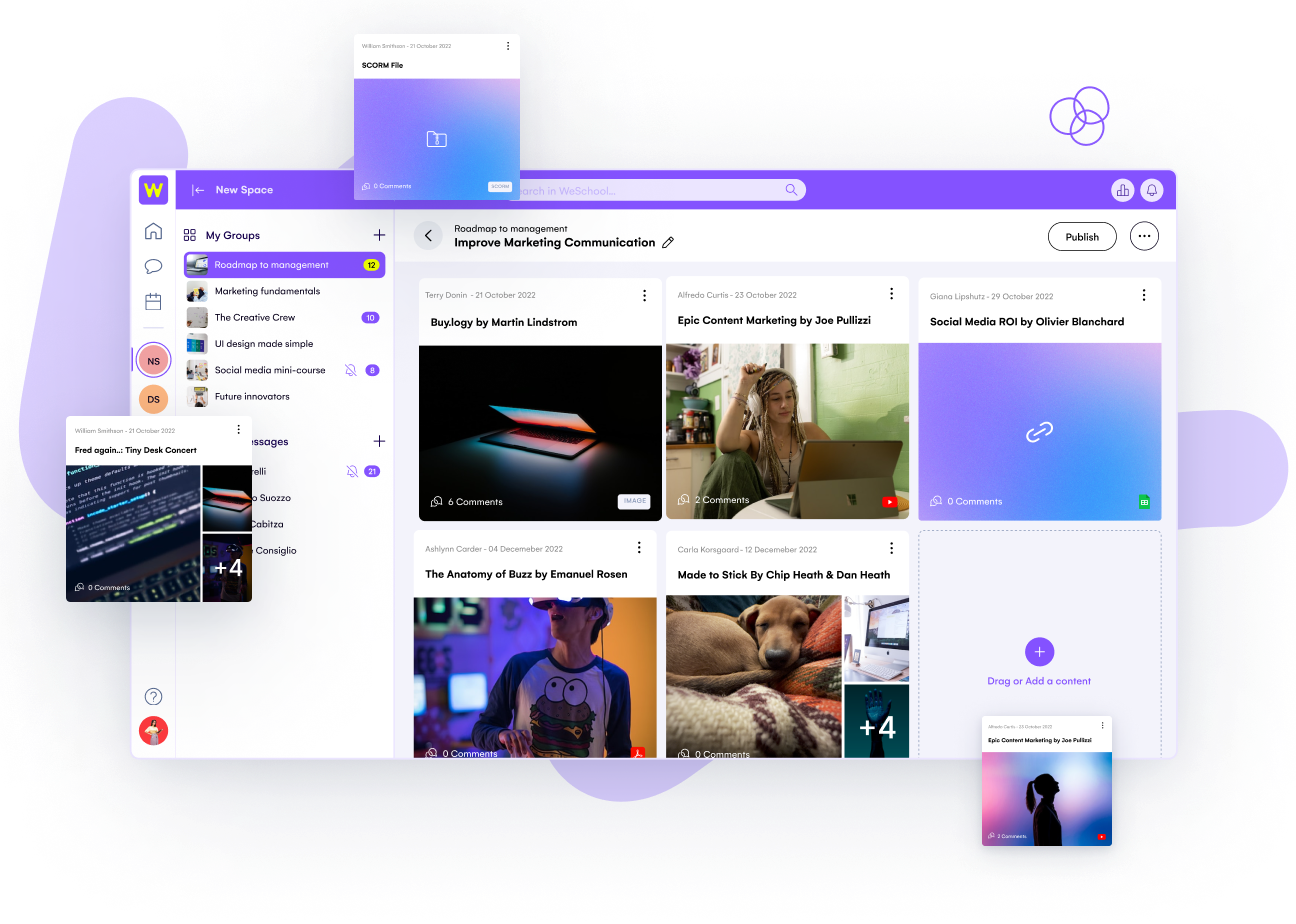Click the IMAGE tag on Buy.logy card
The height and width of the screenshot is (924, 1296).
634,501
